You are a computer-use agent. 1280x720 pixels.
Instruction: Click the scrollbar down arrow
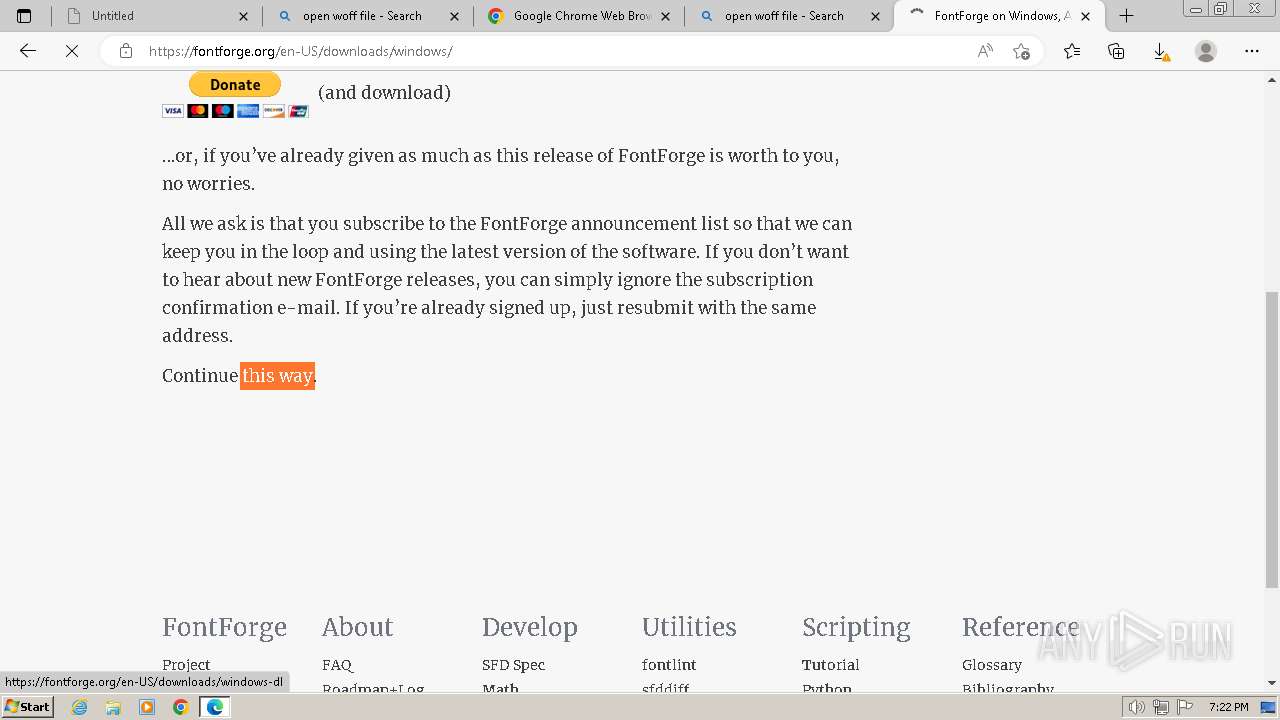[x=1272, y=683]
